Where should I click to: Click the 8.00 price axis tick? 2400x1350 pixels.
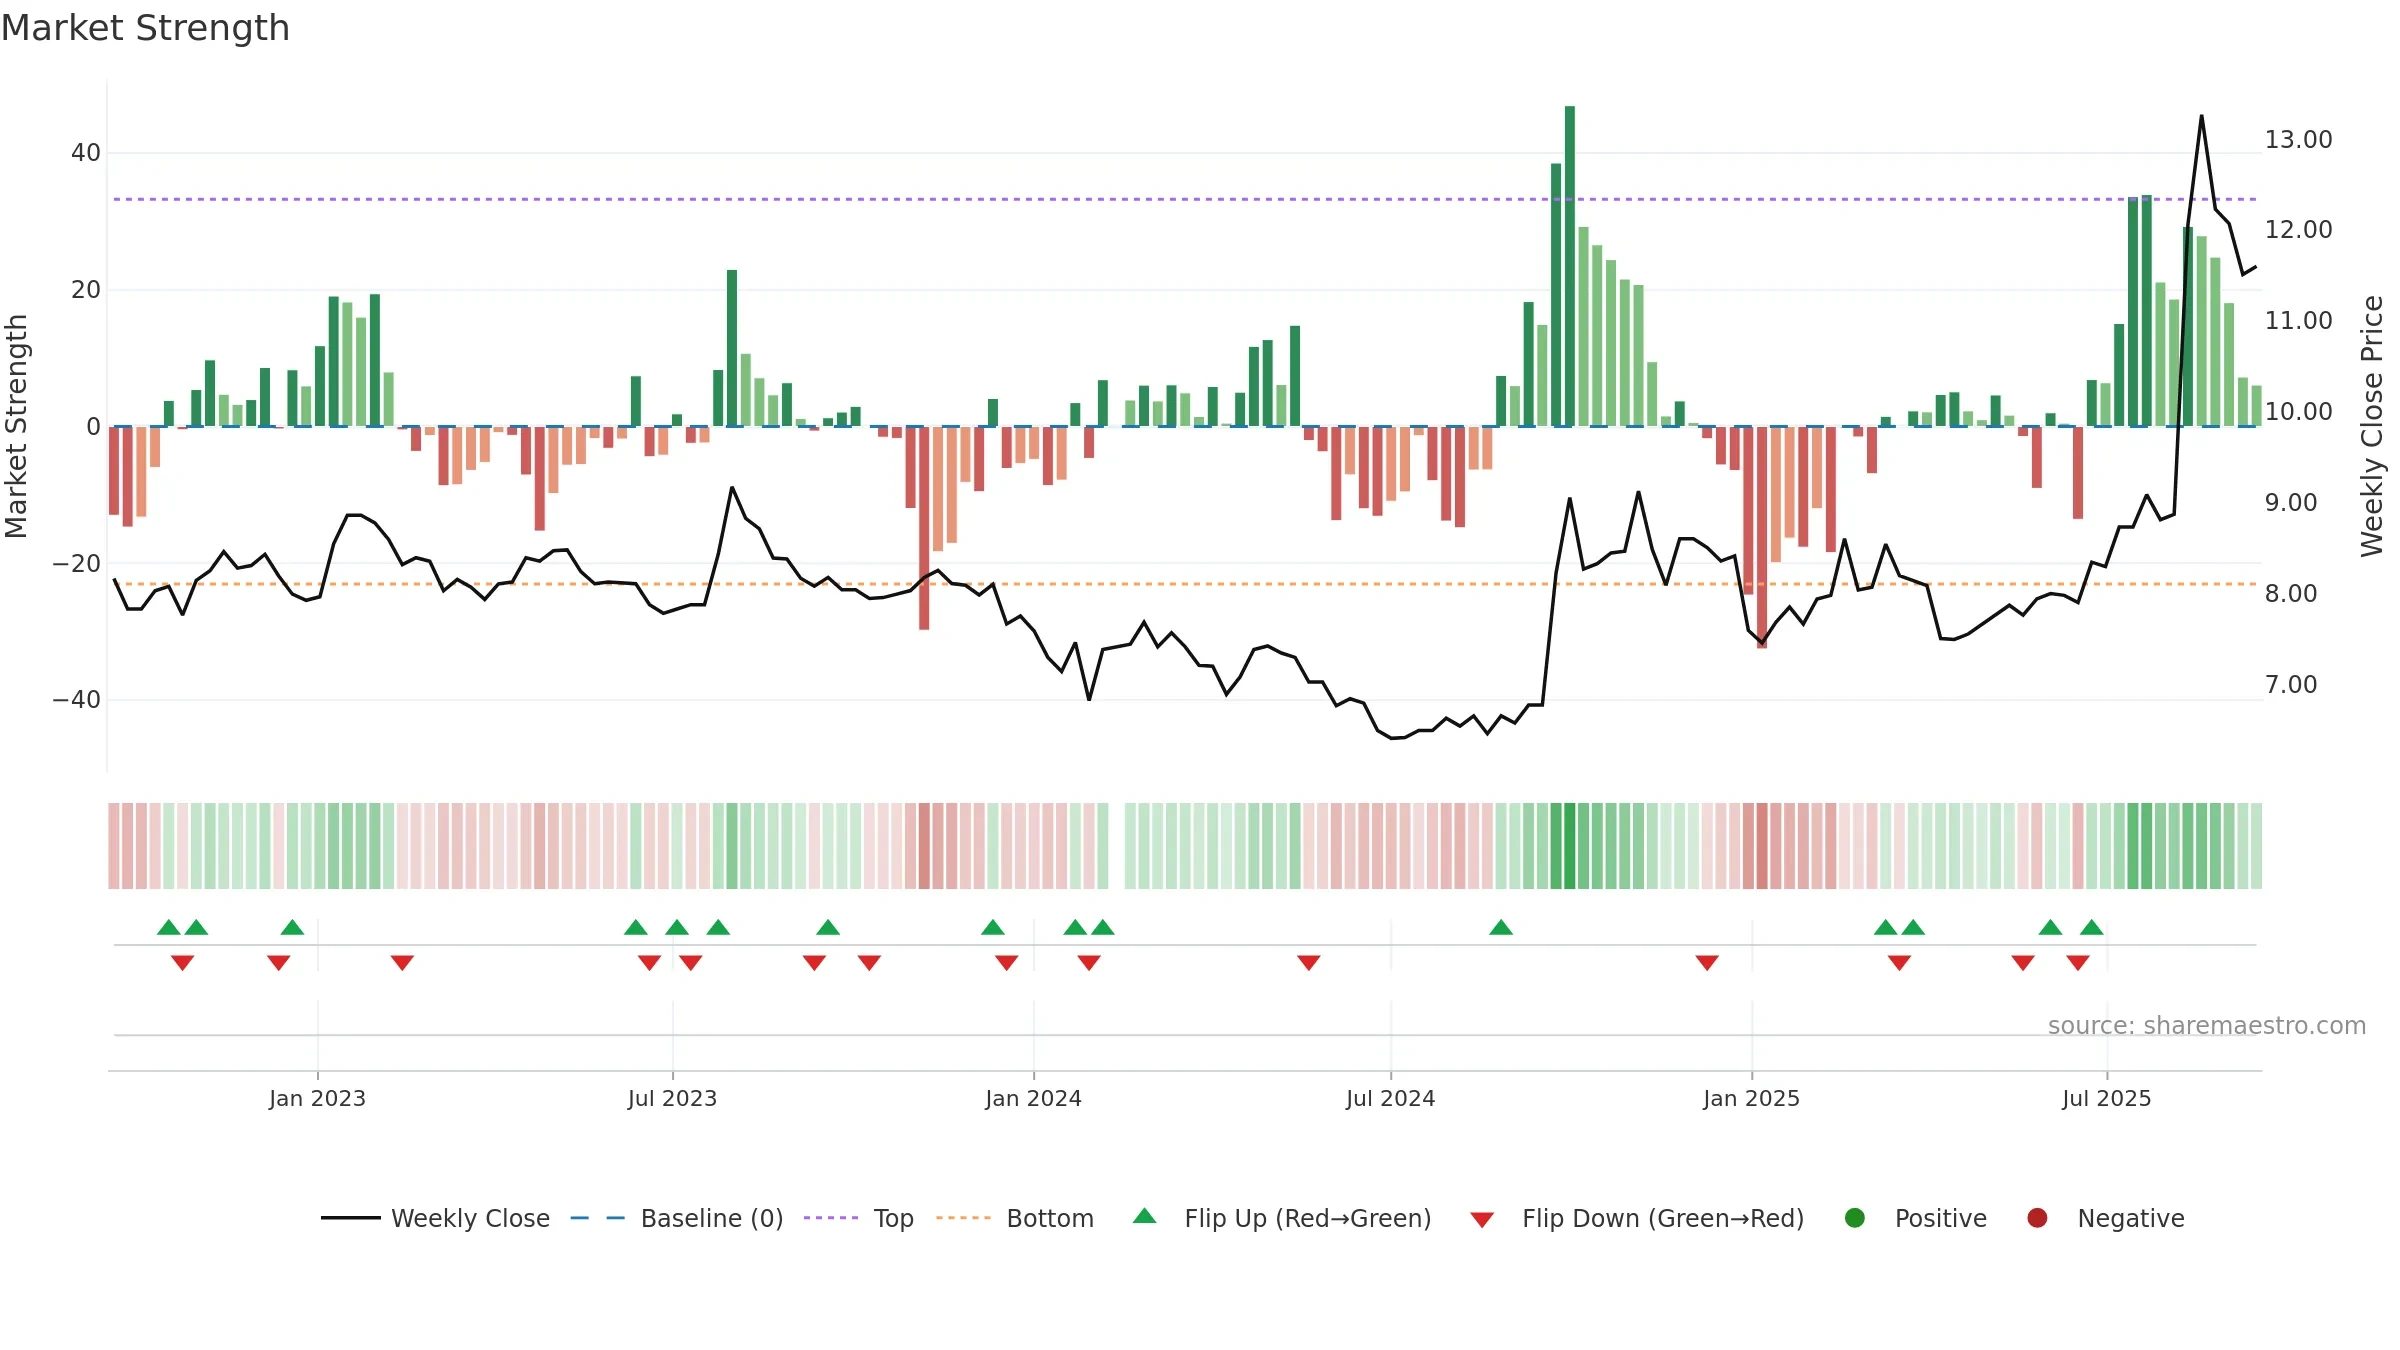point(2291,594)
